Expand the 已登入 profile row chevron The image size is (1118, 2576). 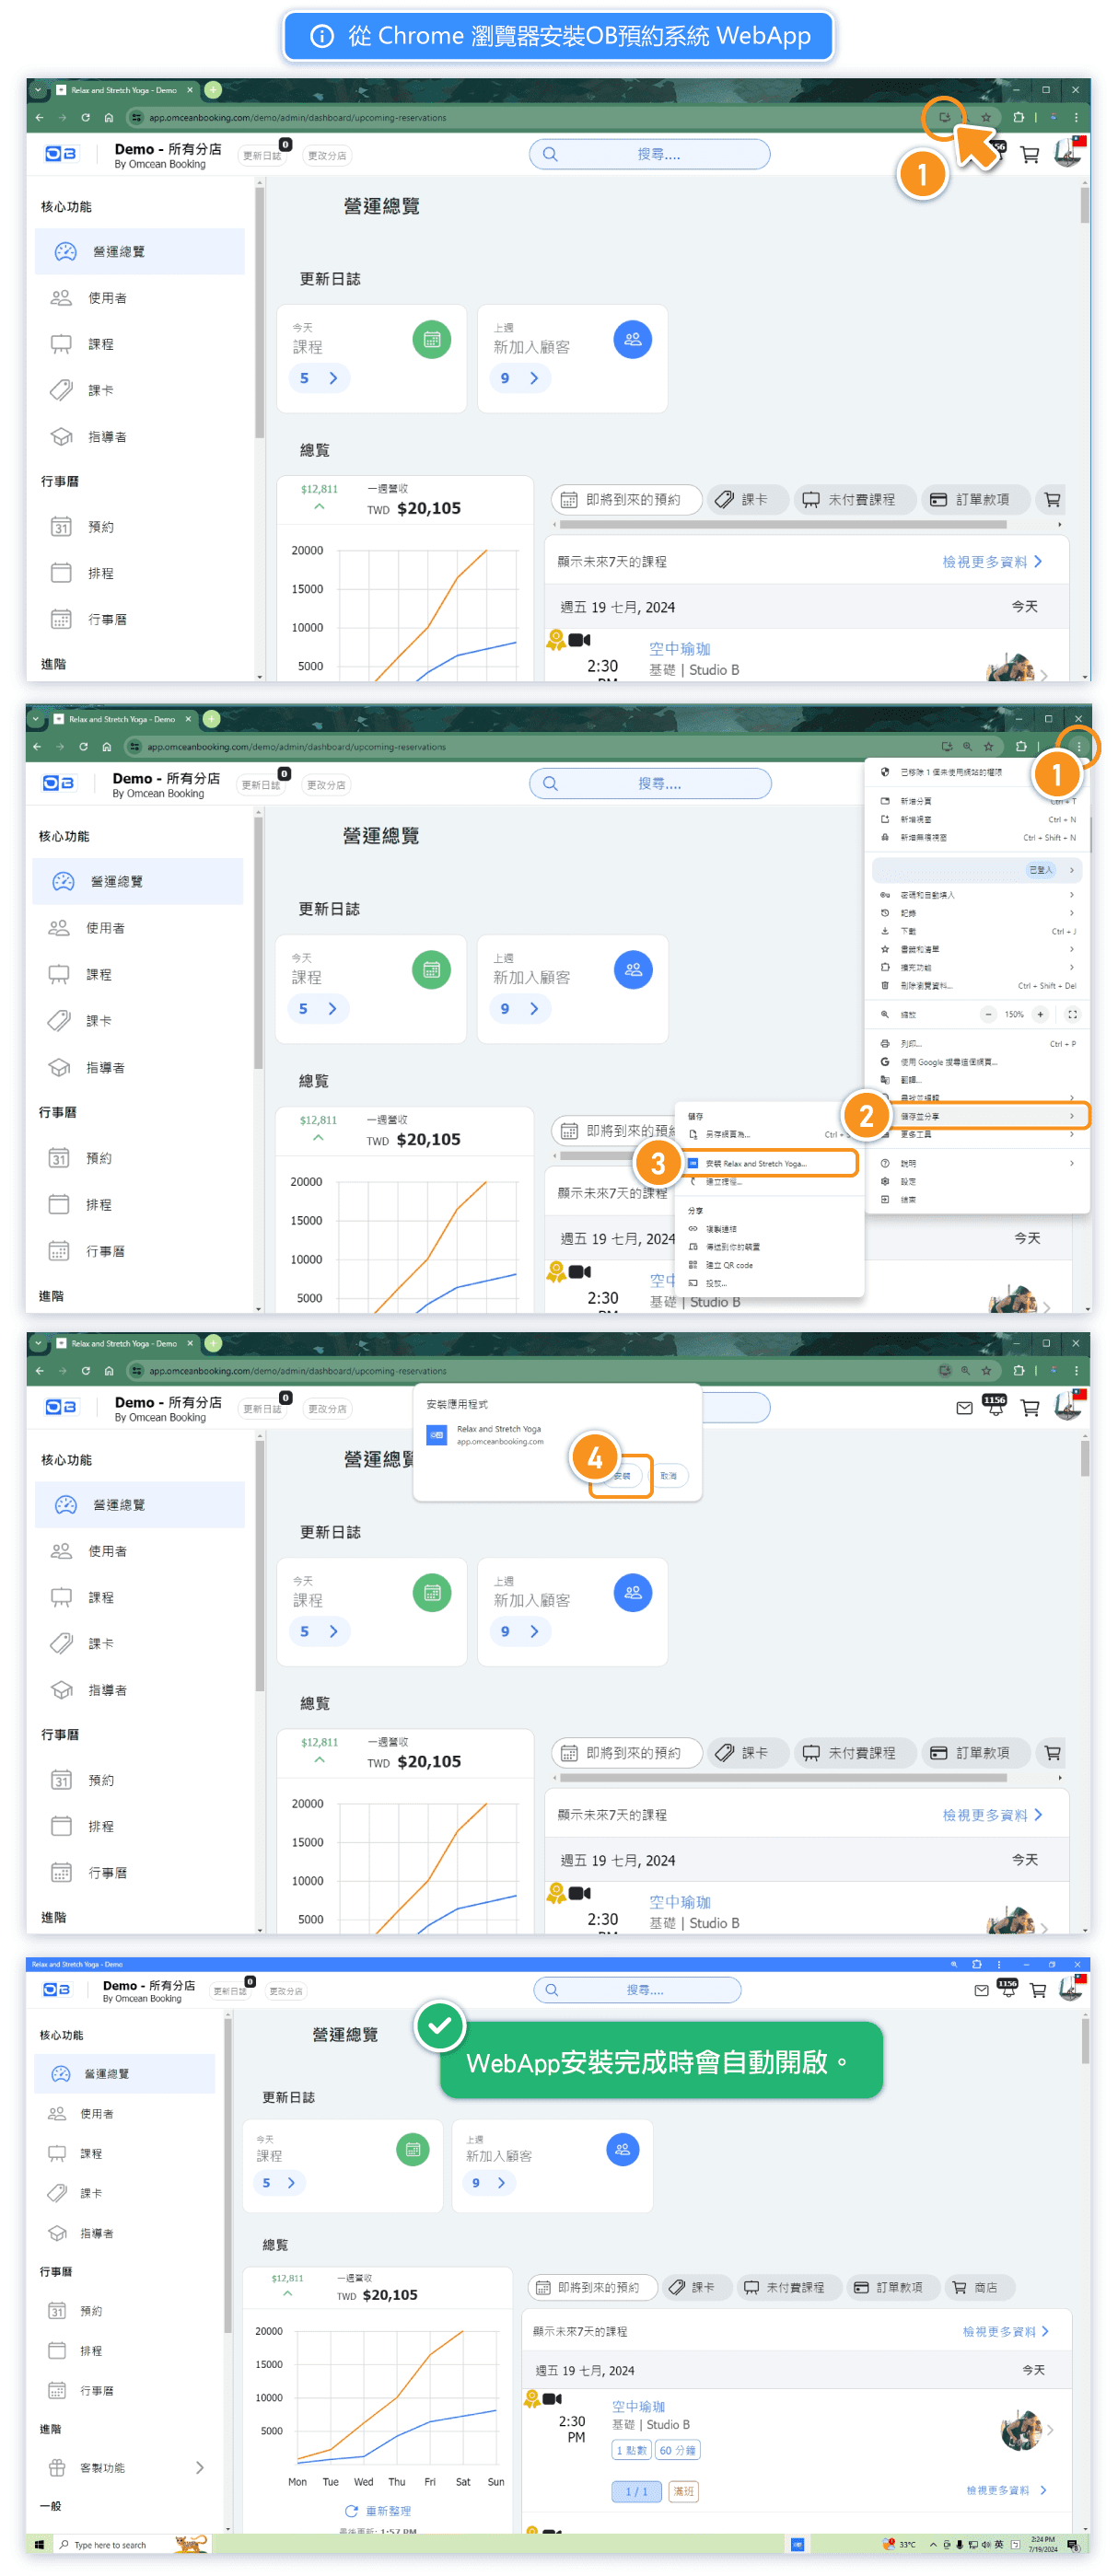[1071, 870]
